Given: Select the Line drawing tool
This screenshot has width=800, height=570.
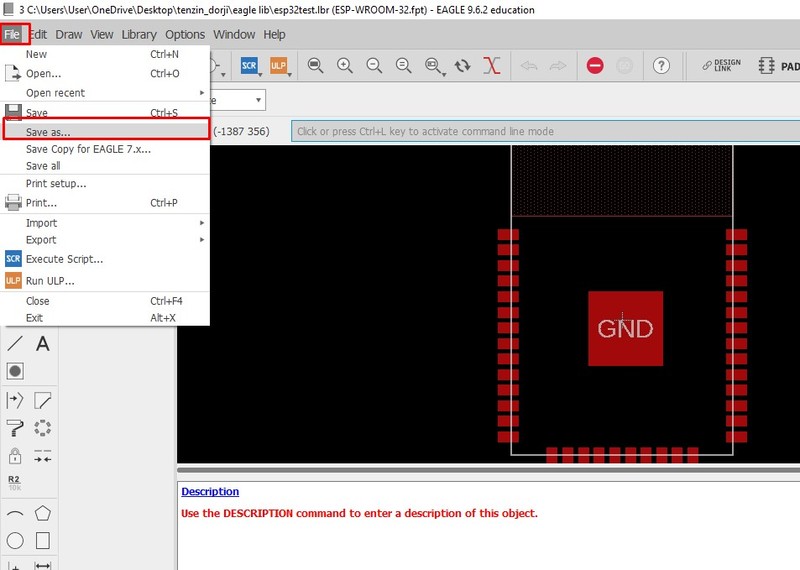Looking at the screenshot, I should [15, 343].
